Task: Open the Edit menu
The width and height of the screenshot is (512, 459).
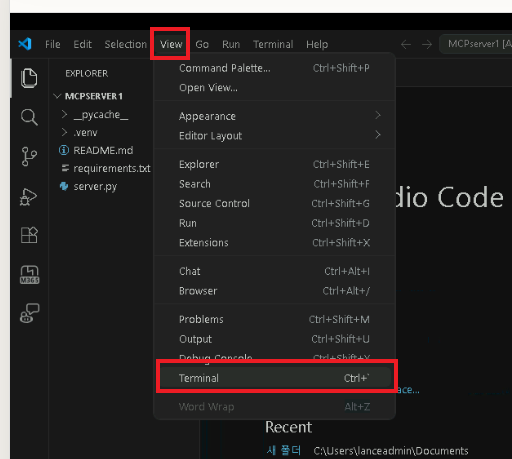Action: pyautogui.click(x=82, y=44)
